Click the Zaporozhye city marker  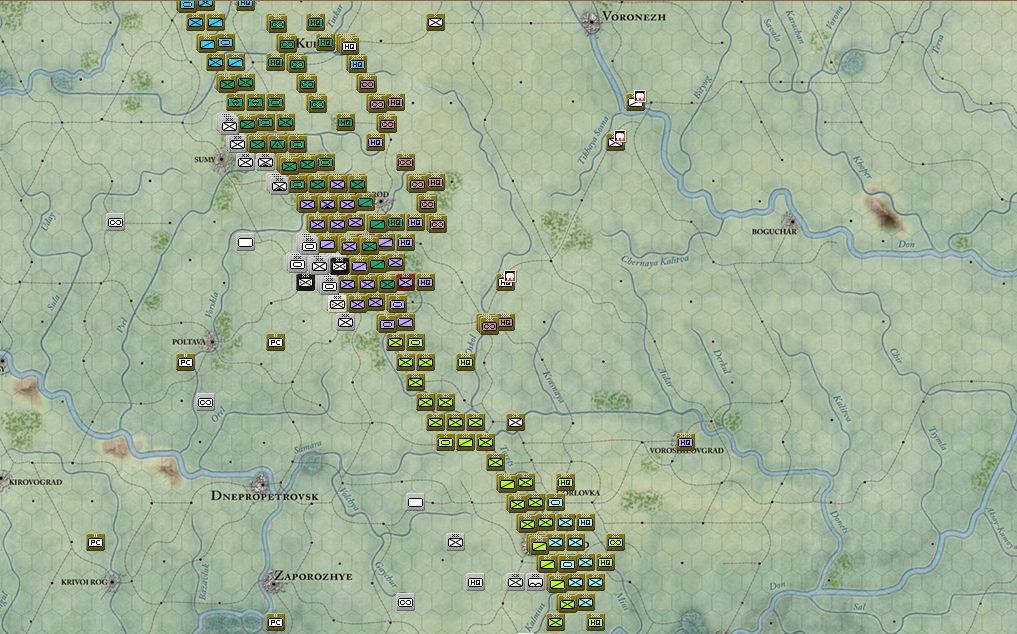[x=274, y=581]
